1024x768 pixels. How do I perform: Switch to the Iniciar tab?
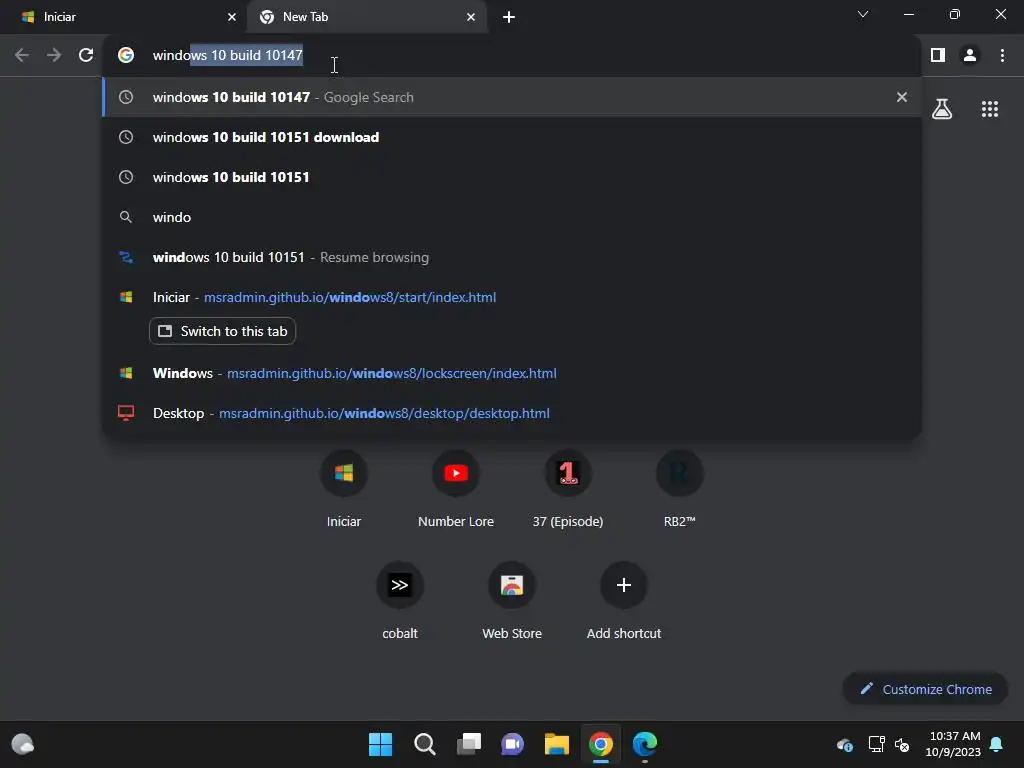click(x=123, y=17)
